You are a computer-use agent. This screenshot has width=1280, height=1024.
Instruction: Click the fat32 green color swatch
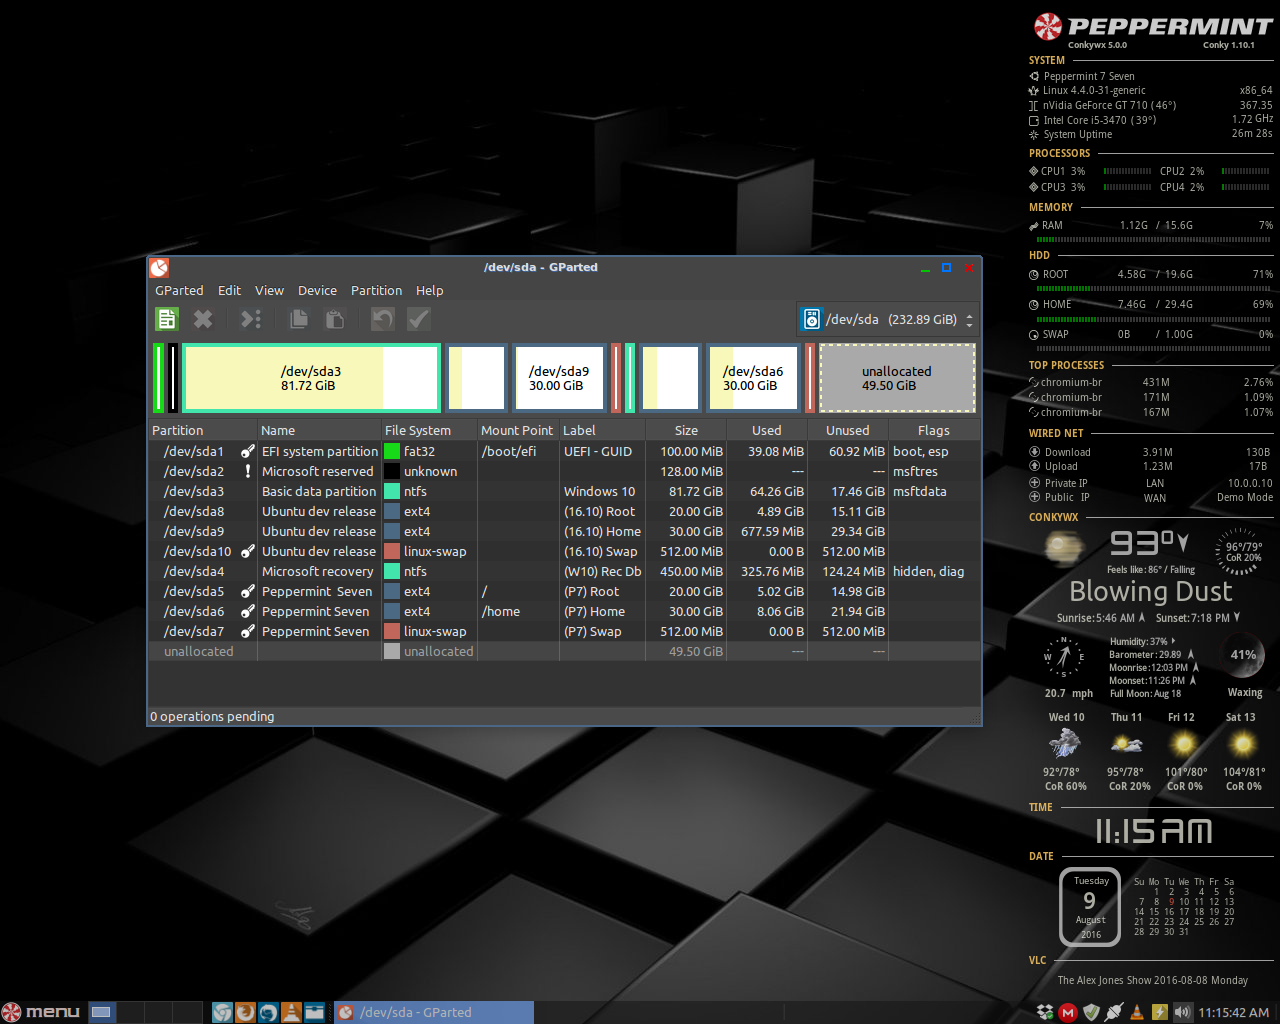coord(392,451)
